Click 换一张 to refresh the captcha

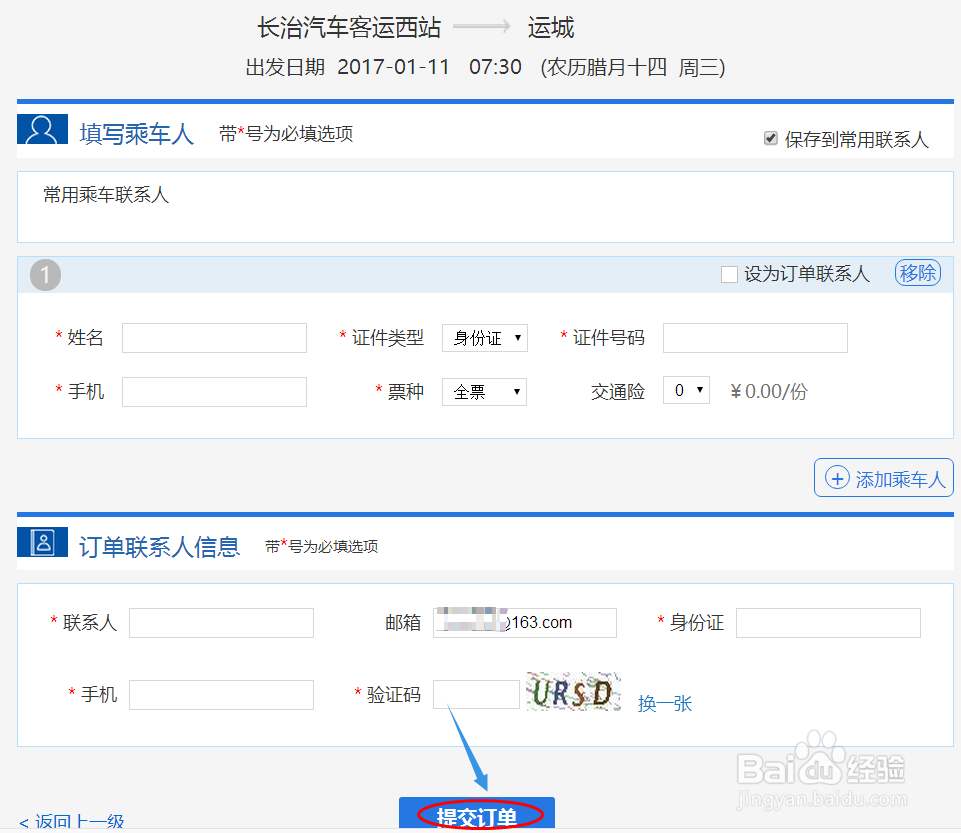pyautogui.click(x=664, y=702)
